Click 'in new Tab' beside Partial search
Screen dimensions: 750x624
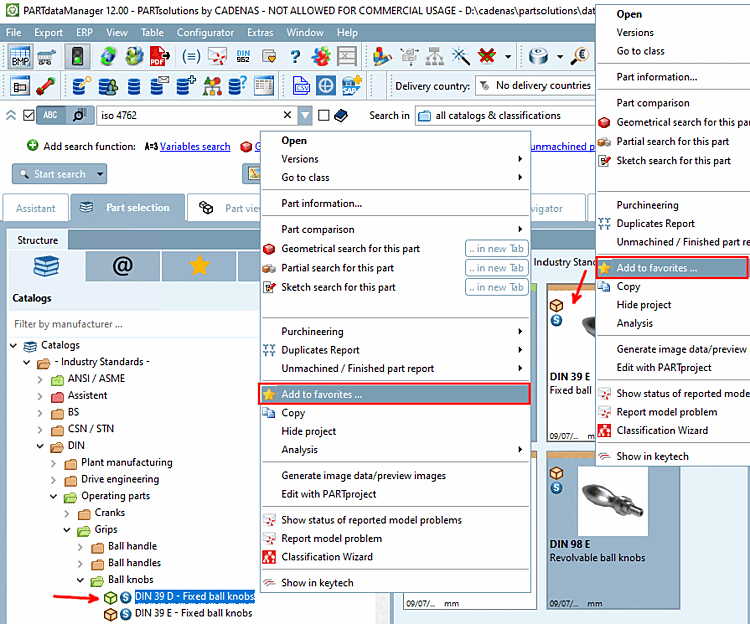(496, 268)
